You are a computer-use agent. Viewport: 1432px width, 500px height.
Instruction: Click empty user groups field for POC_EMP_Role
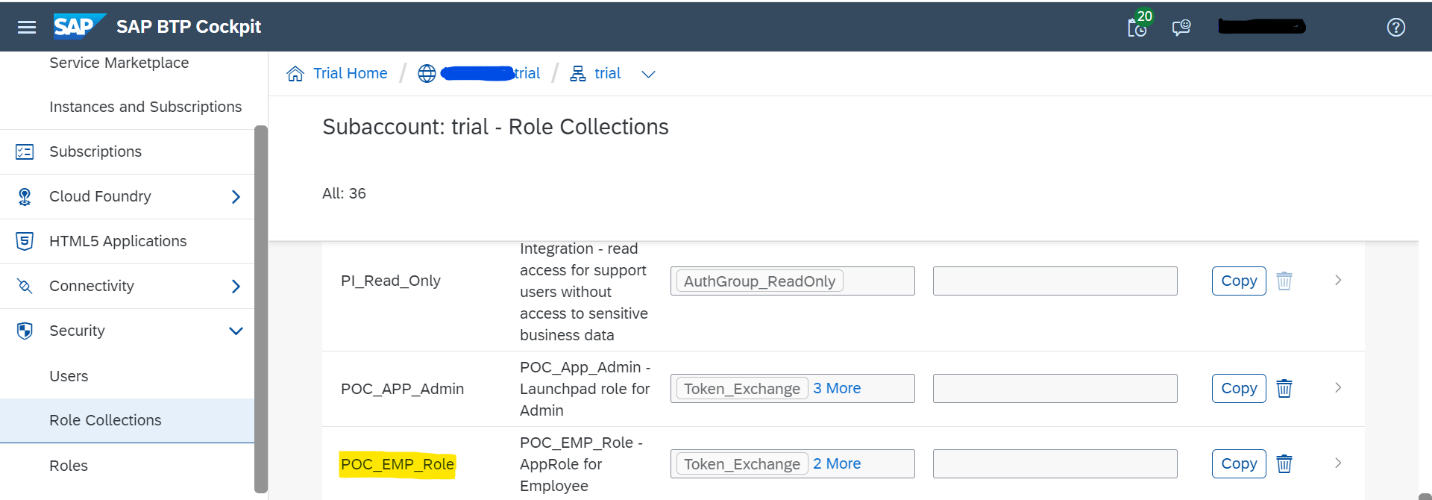point(1055,464)
